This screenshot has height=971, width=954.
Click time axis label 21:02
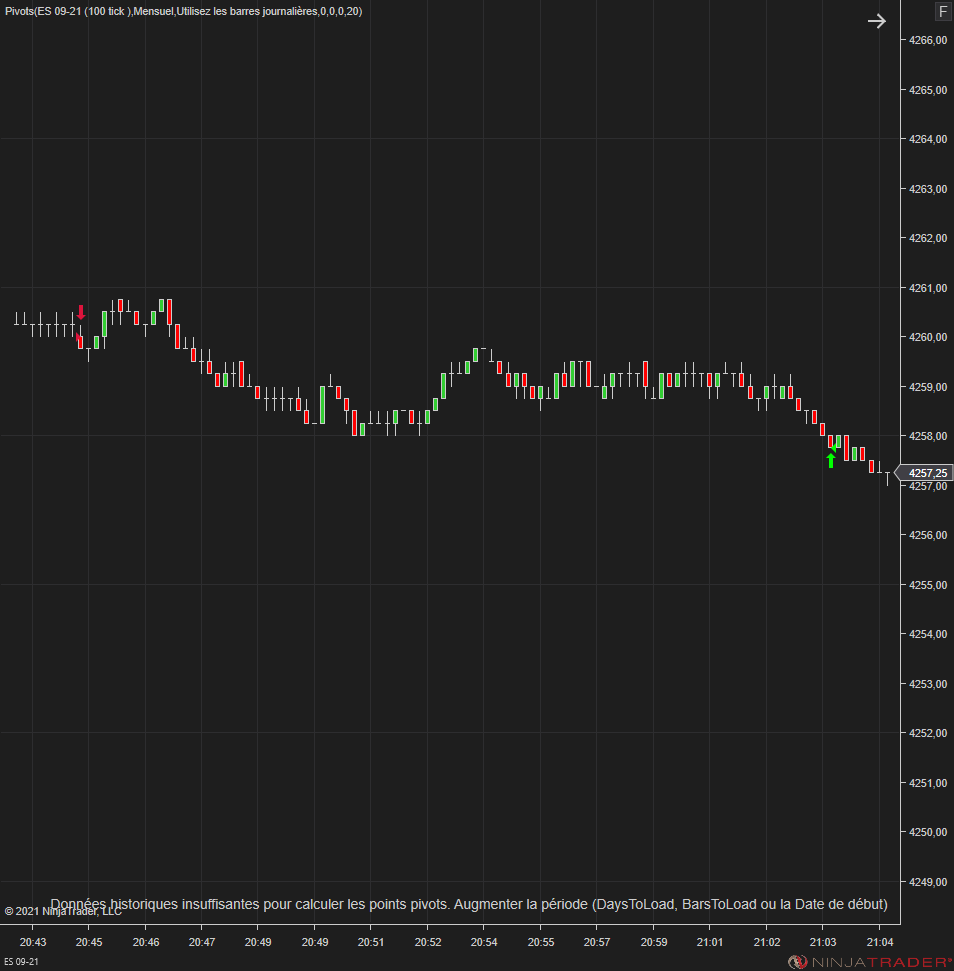766,942
